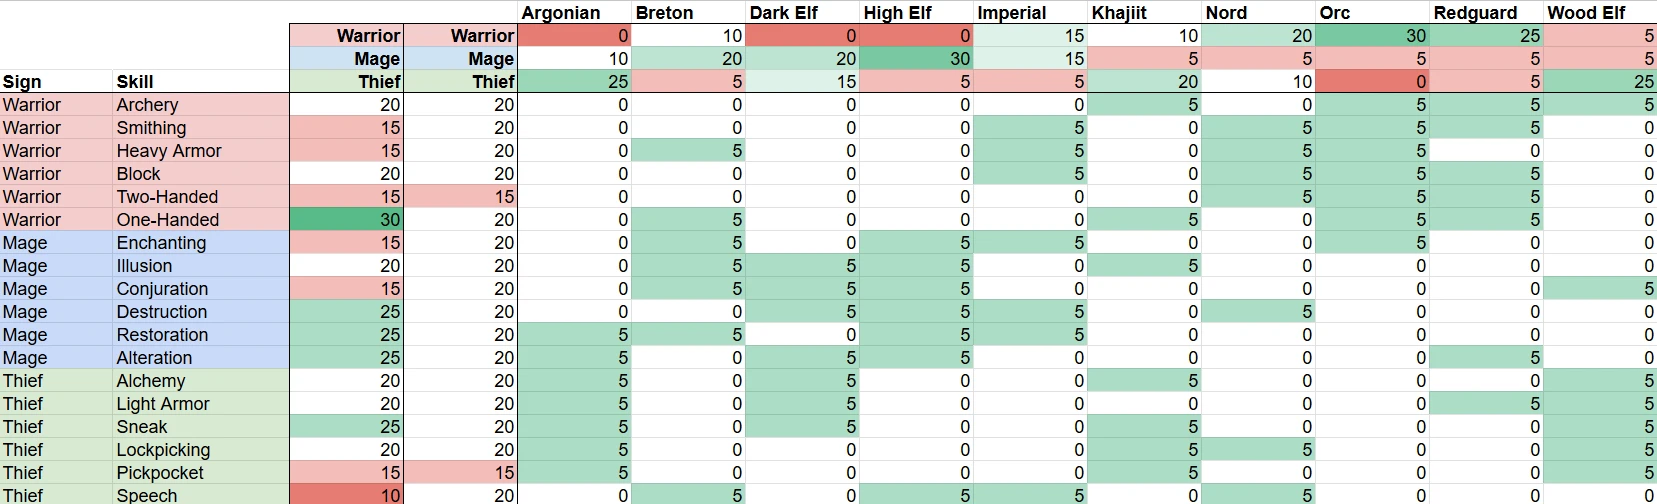
Task: Select the Lockpicking skill cell
Action: [200, 450]
